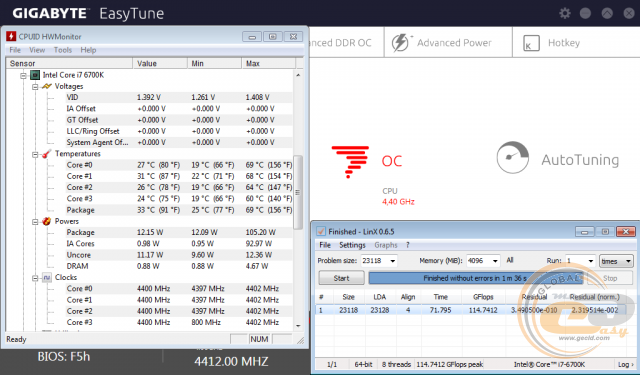640x375 pixels.
Task: Click the Value column header
Action: [160, 63]
